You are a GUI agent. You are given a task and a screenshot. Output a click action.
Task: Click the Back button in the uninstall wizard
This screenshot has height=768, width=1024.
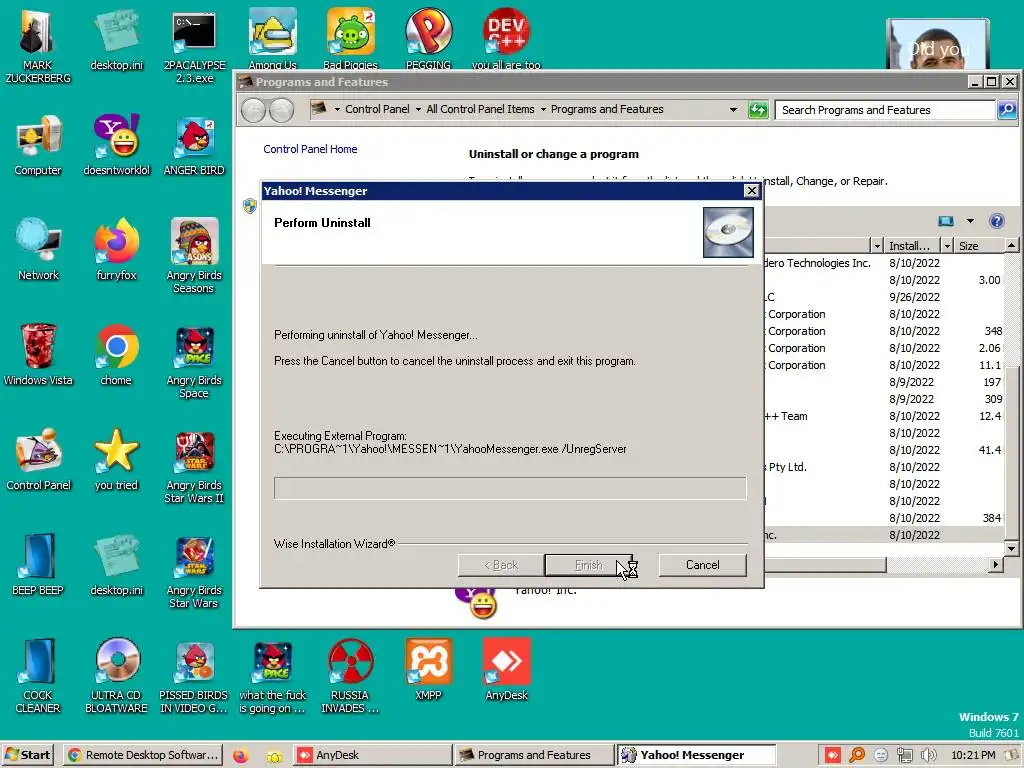pos(501,565)
